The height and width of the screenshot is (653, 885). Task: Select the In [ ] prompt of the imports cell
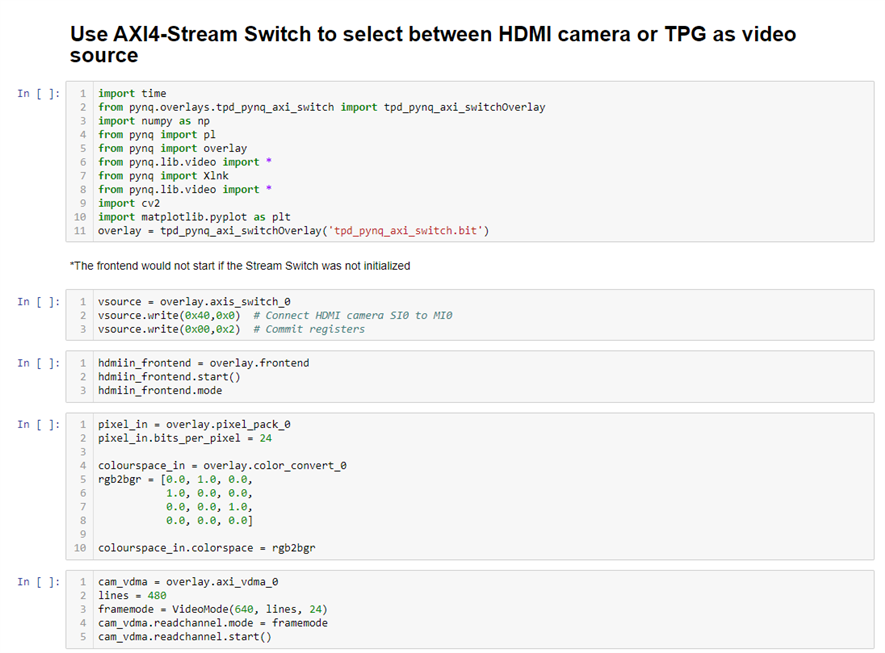[38, 93]
